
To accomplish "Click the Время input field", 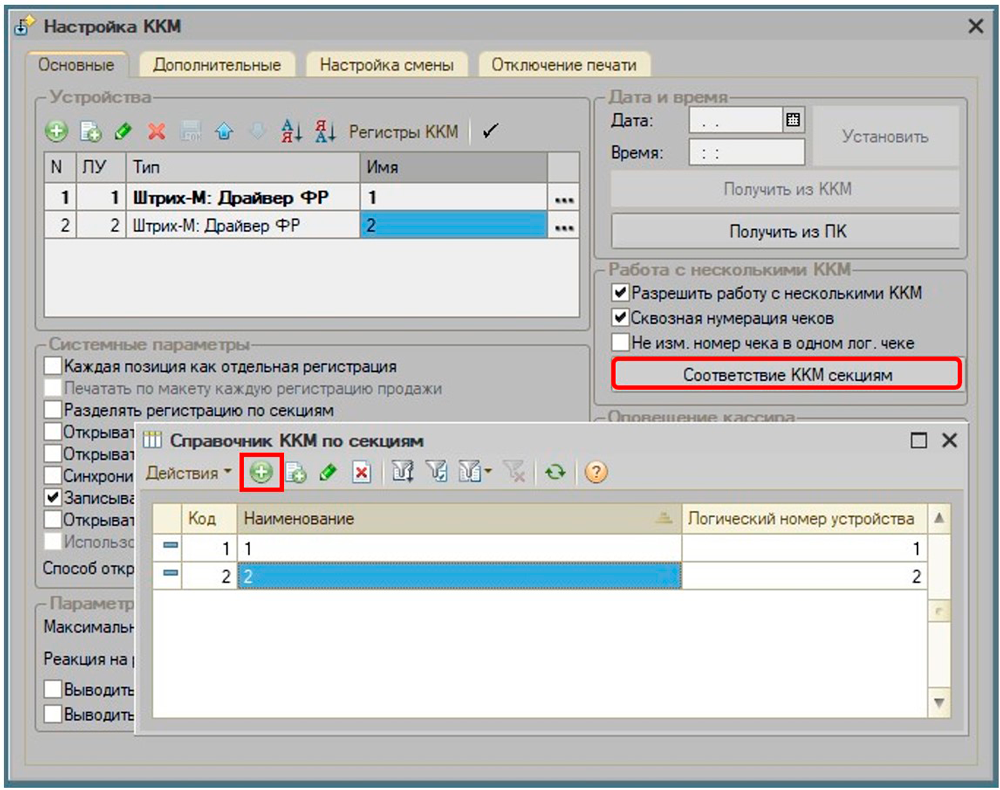I will pyautogui.click(x=746, y=153).
